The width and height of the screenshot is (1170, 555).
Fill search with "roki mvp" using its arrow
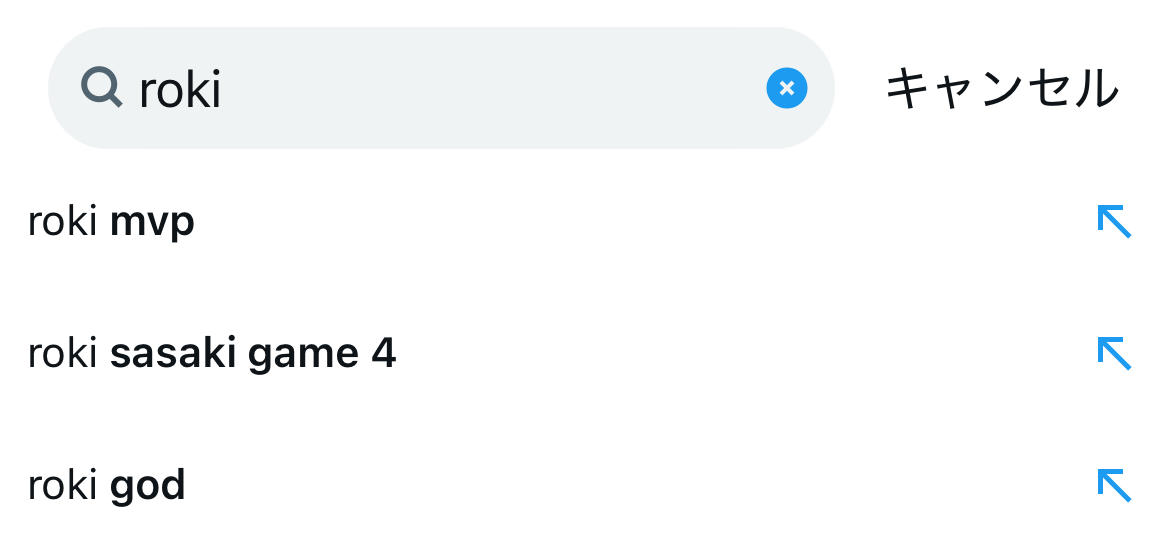coord(1114,221)
